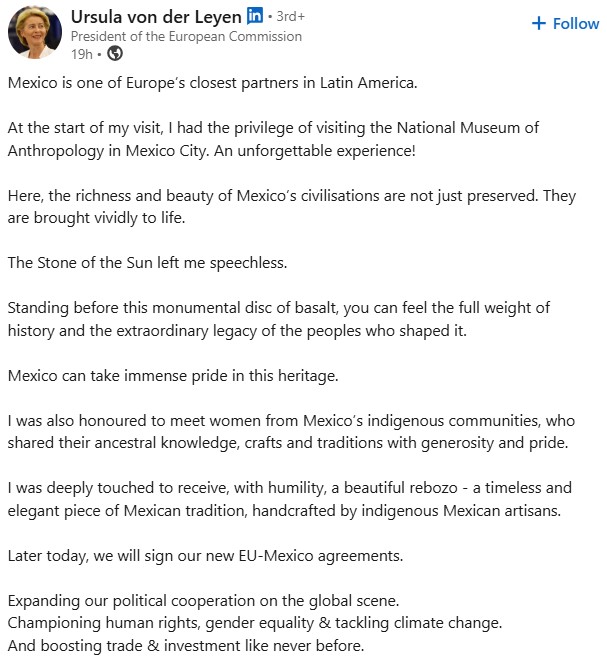Follow Ursula von der Leyen

(x=565, y=24)
